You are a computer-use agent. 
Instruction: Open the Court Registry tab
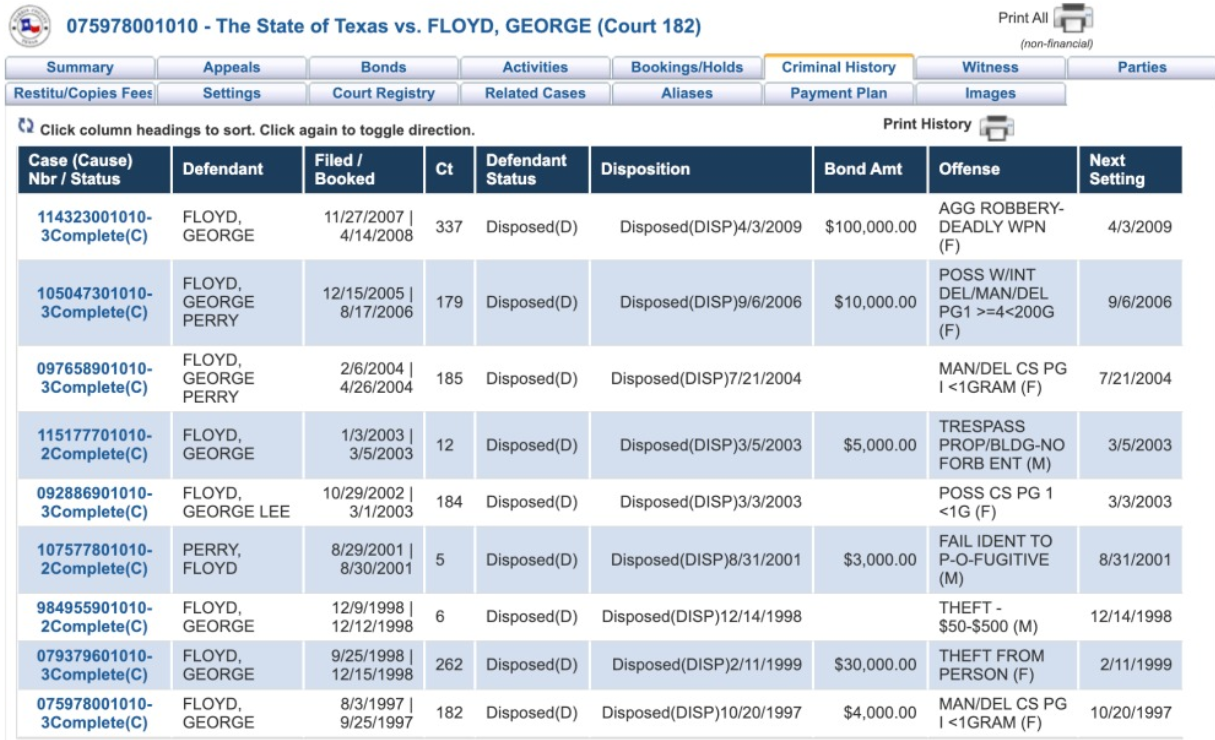[x=383, y=94]
